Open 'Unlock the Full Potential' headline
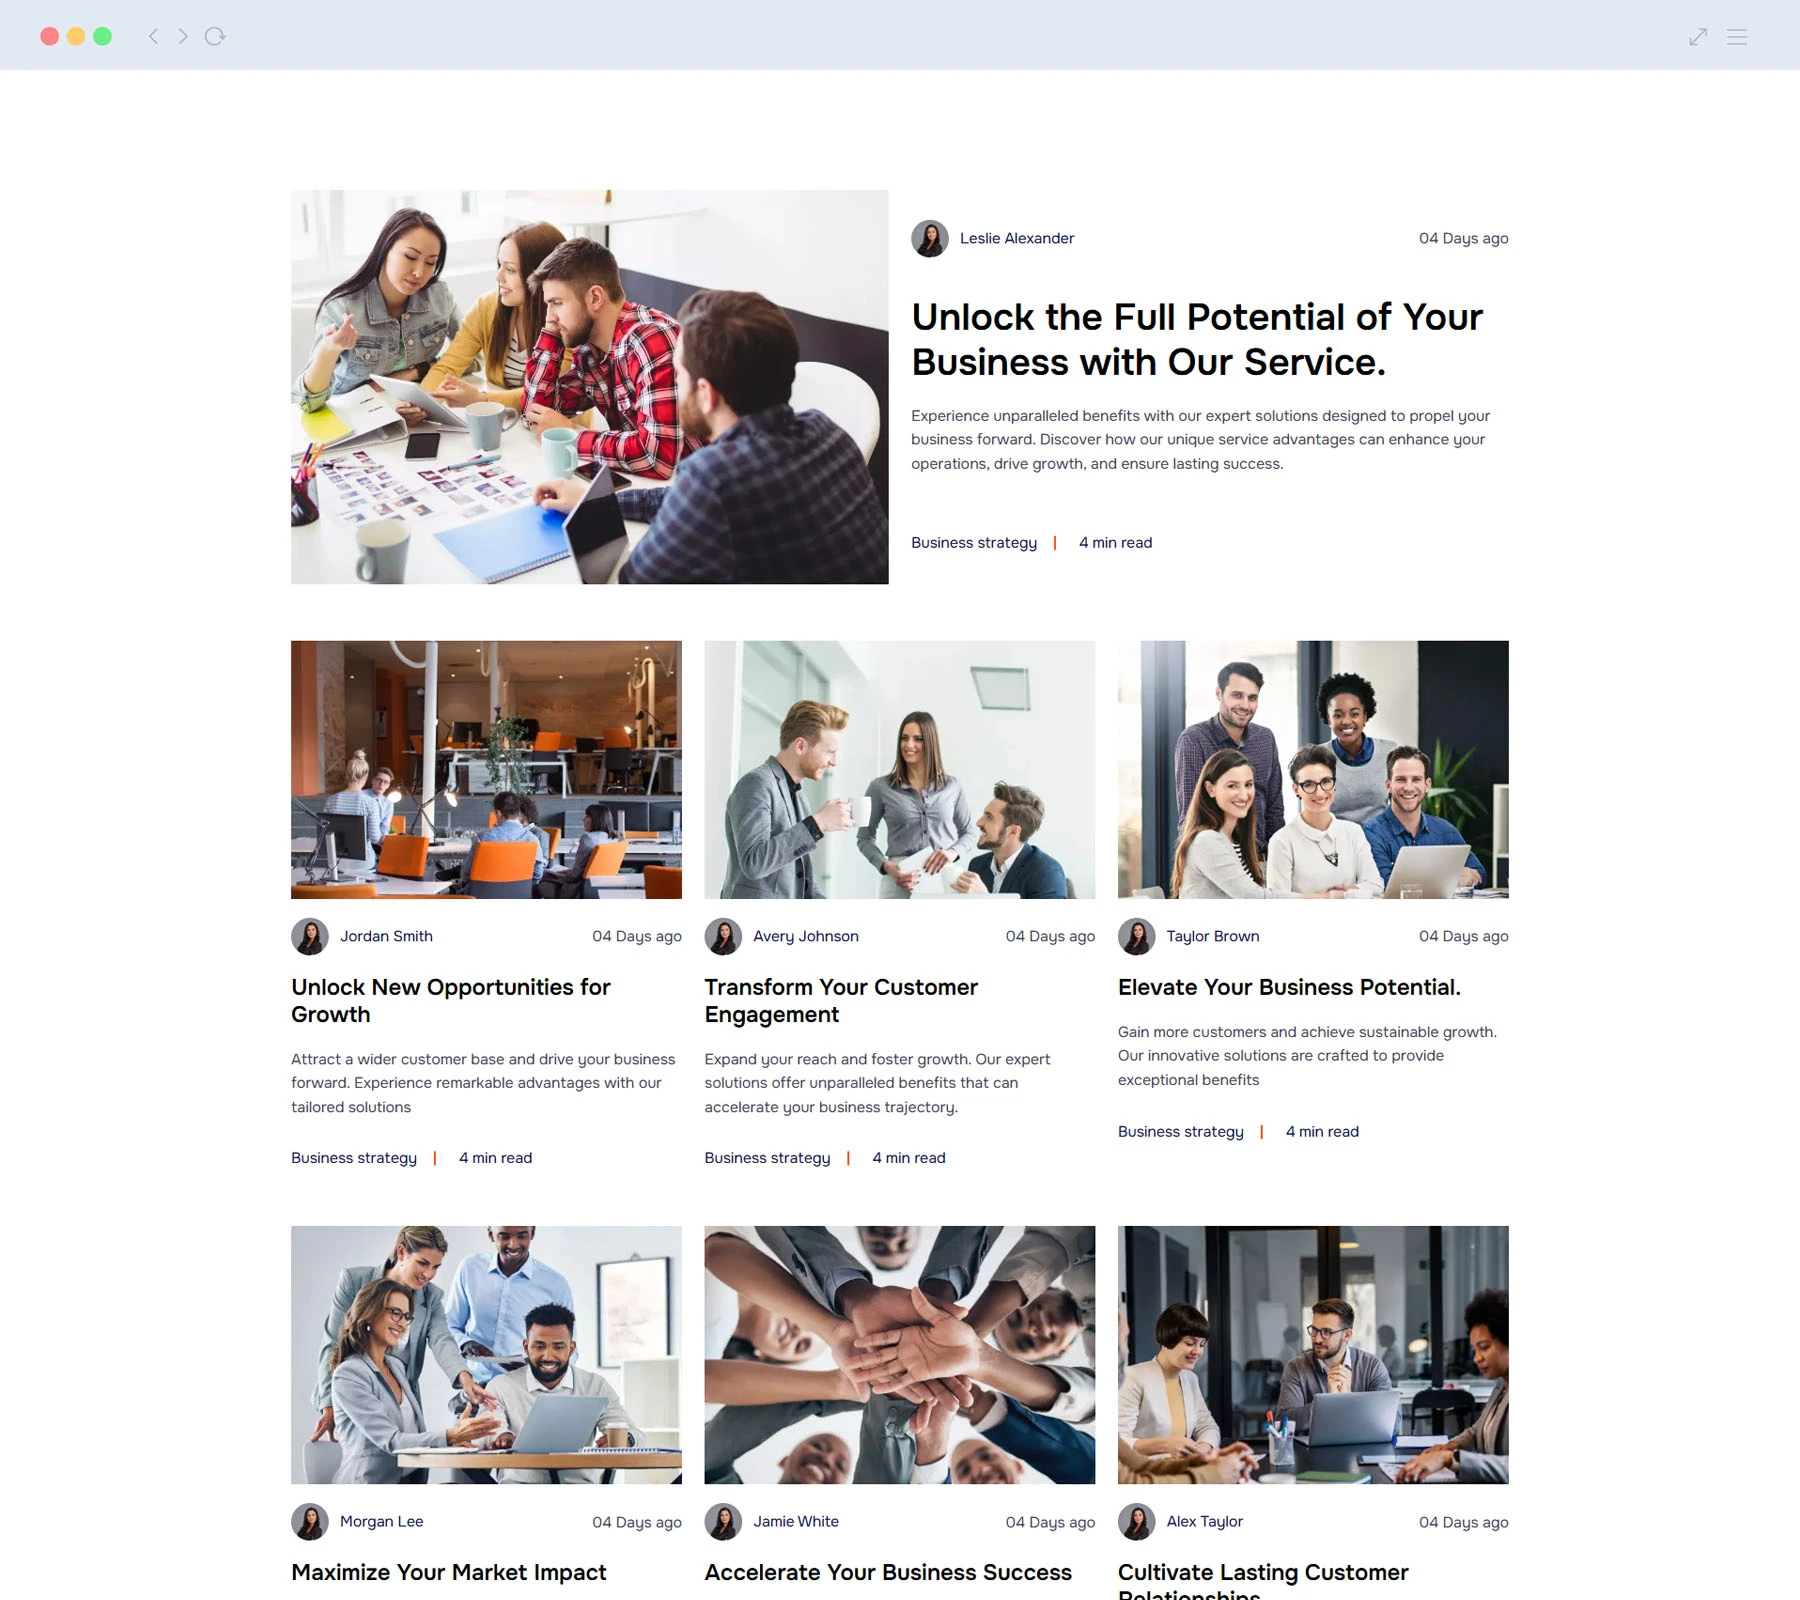The width and height of the screenshot is (1800, 1600). click(x=1197, y=340)
